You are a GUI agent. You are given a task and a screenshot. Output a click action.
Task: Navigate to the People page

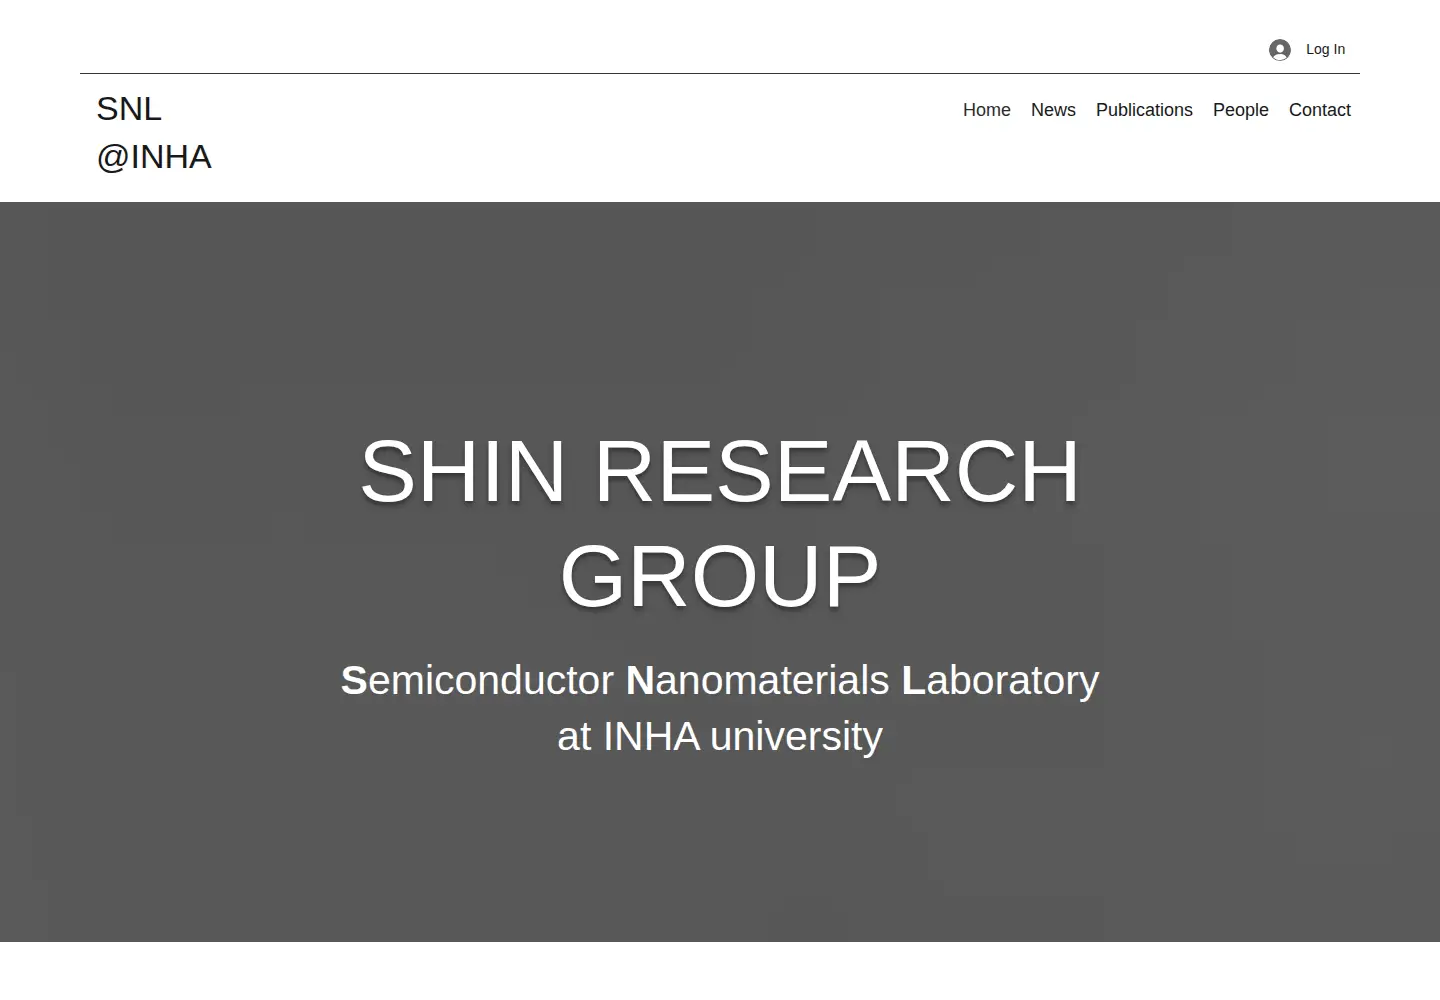click(x=1240, y=110)
